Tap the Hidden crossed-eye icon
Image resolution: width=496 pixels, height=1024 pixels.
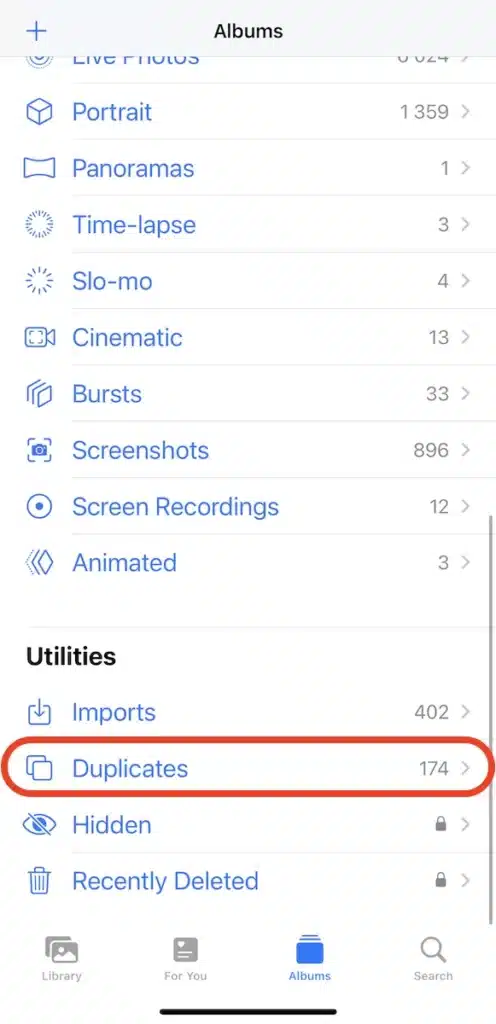point(39,825)
